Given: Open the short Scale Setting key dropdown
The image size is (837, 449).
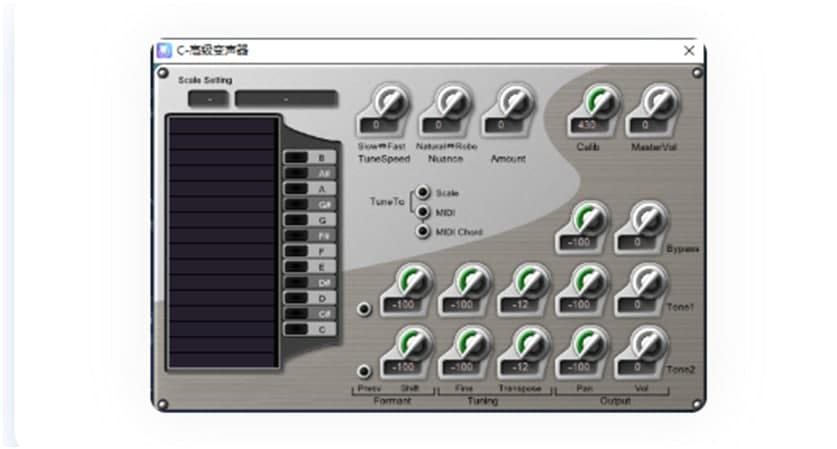Looking at the screenshot, I should 208,99.
